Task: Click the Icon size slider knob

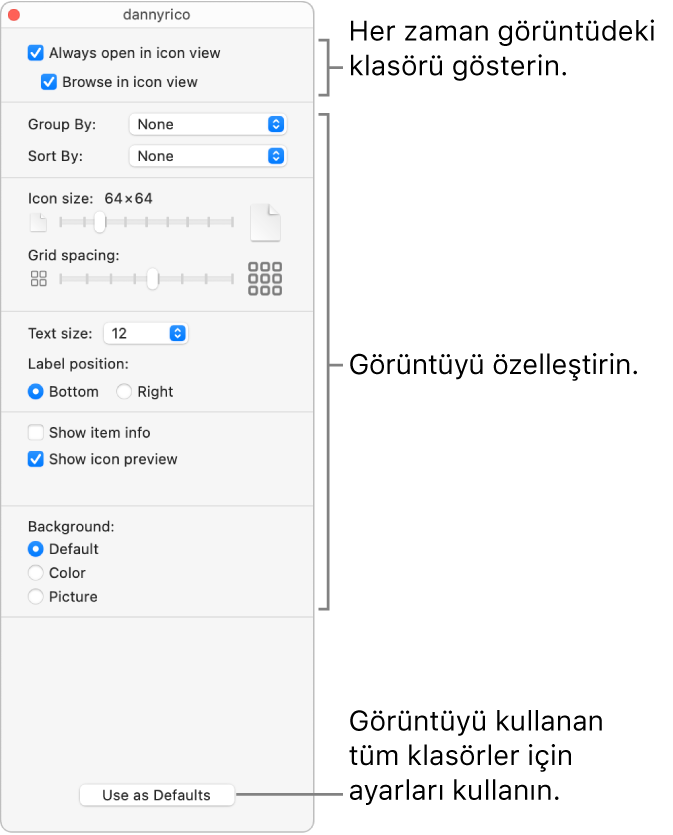Action: pos(100,222)
